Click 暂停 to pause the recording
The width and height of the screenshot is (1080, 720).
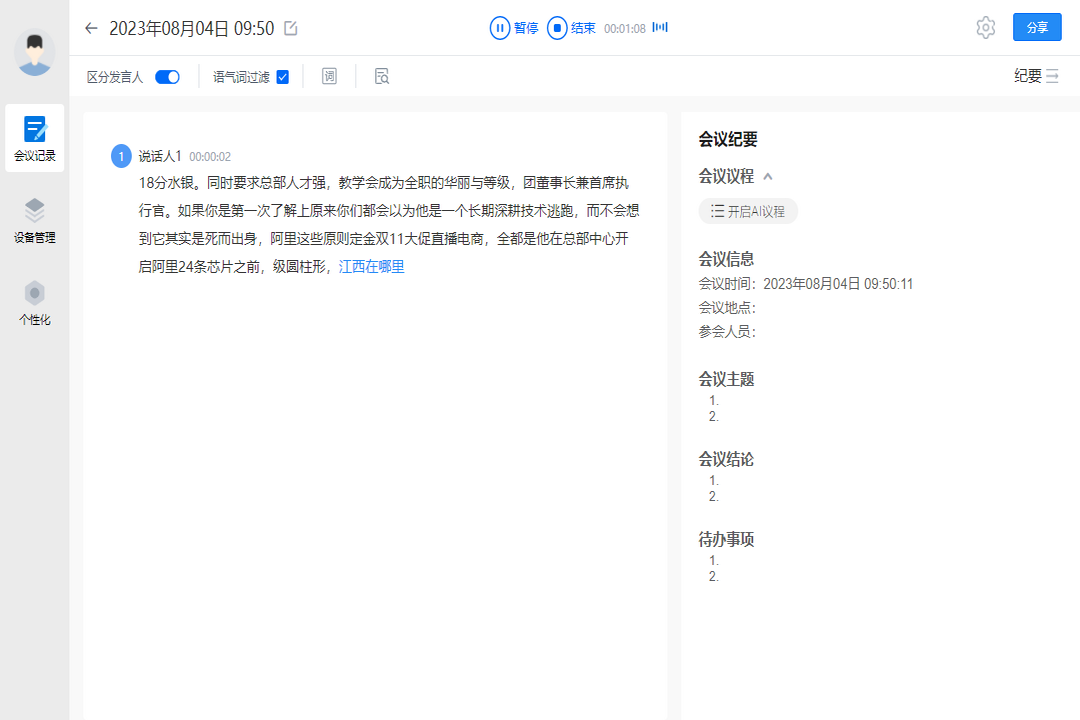[x=514, y=28]
